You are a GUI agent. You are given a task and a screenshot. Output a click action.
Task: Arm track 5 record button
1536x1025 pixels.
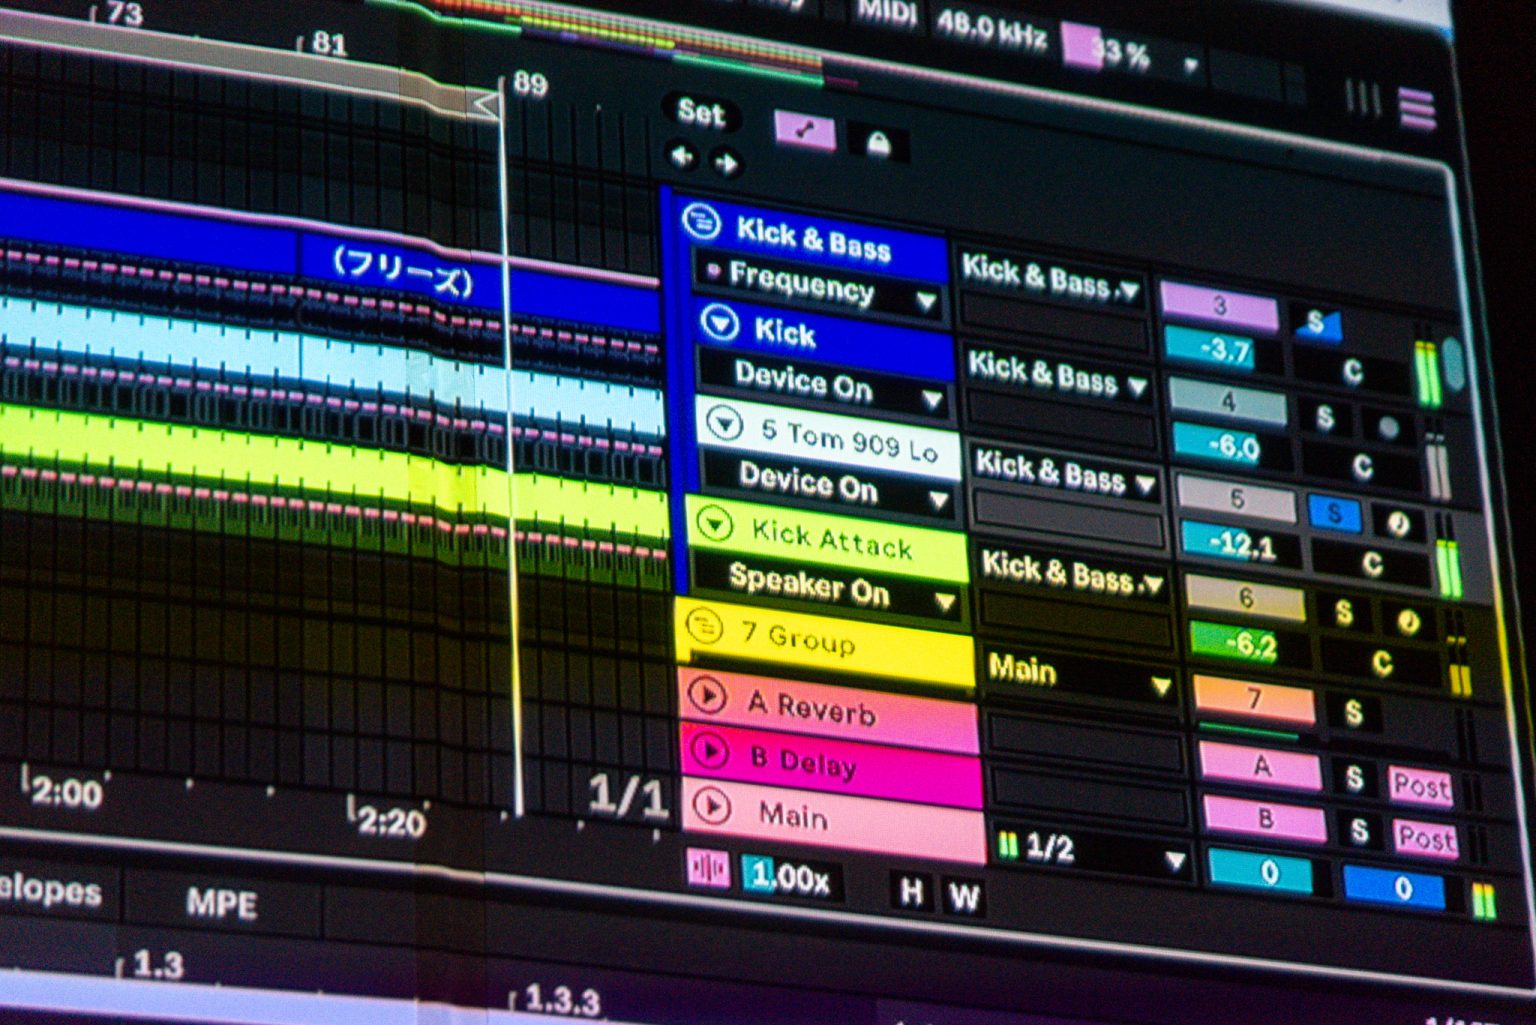pos(1398,524)
